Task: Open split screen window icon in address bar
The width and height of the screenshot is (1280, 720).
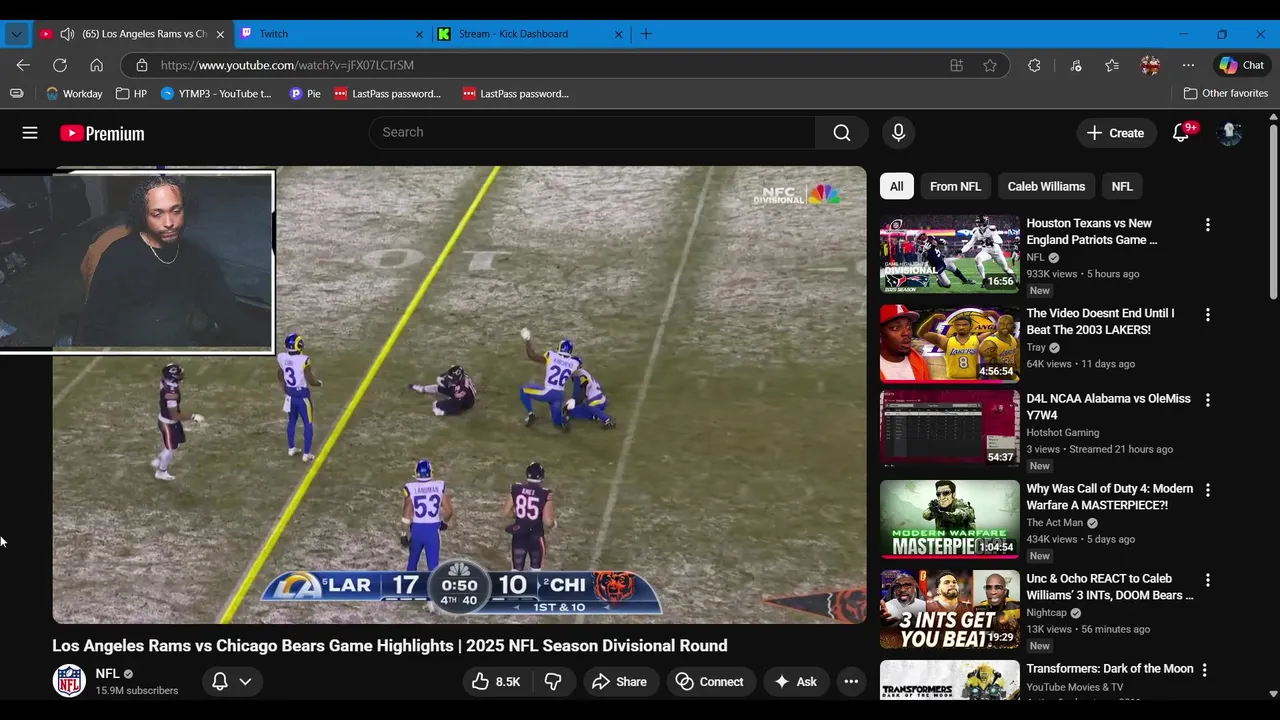Action: click(956, 65)
